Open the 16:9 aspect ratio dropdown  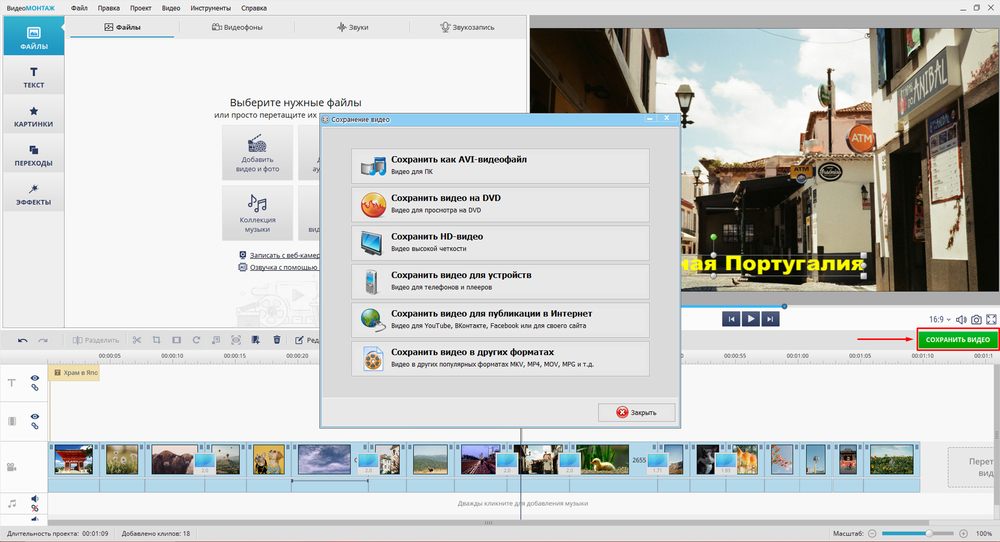coord(940,319)
